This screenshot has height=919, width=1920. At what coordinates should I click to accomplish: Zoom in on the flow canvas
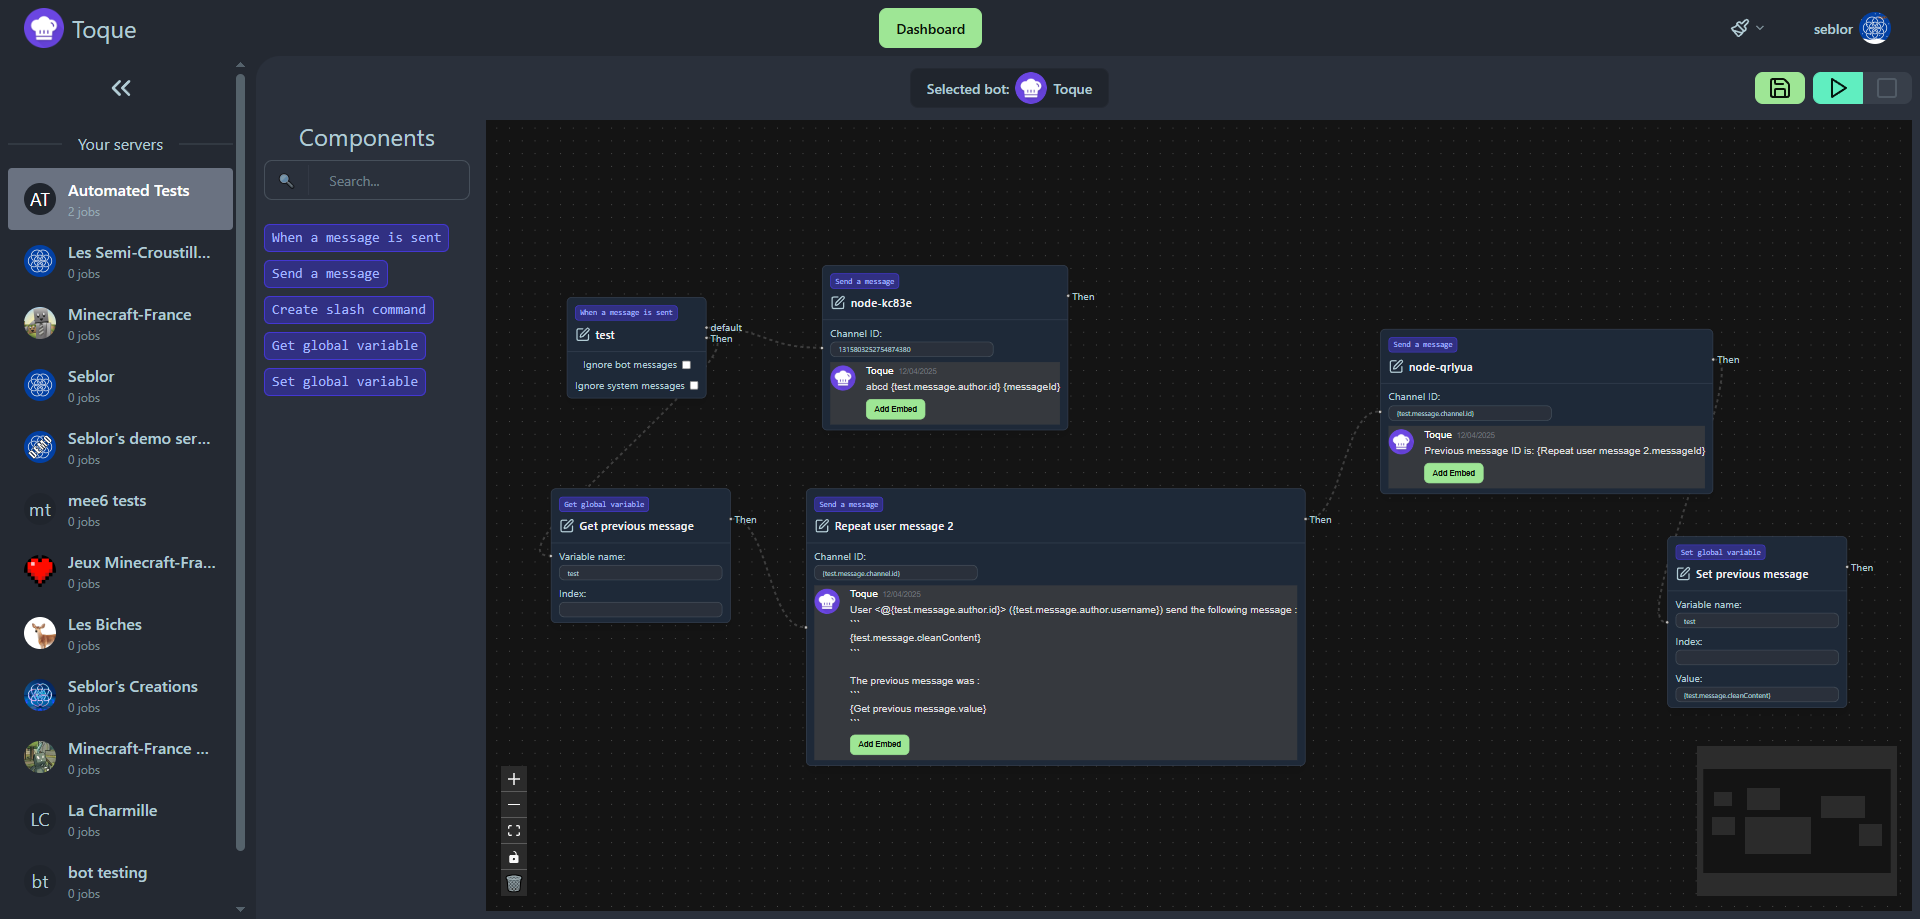pyautogui.click(x=514, y=779)
